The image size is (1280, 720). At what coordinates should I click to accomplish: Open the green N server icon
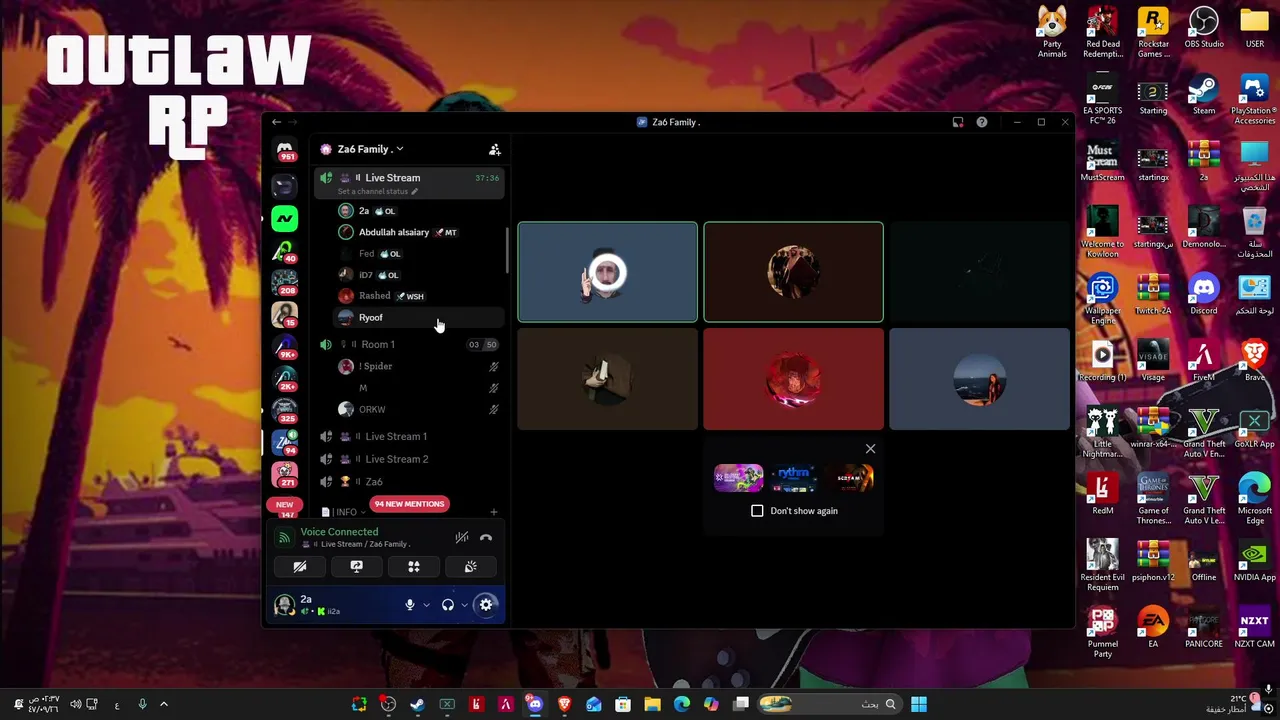(285, 218)
